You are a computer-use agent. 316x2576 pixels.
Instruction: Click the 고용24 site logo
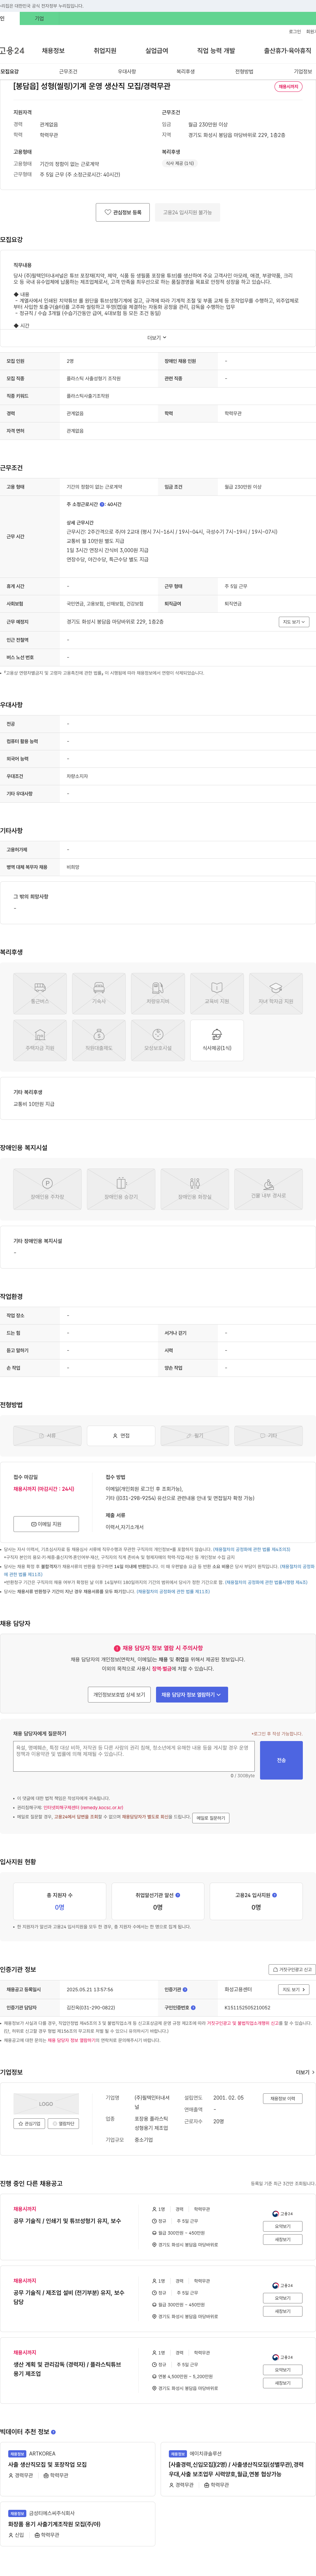point(12,50)
